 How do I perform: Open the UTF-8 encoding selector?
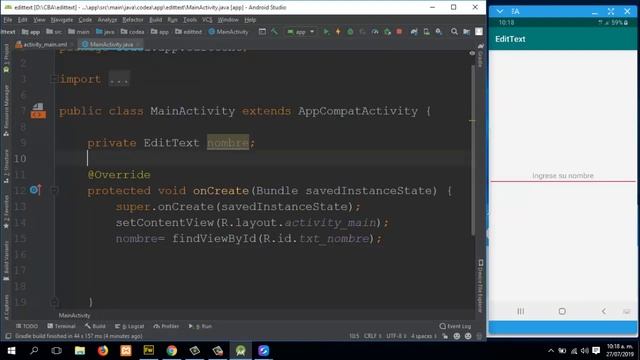[396, 336]
